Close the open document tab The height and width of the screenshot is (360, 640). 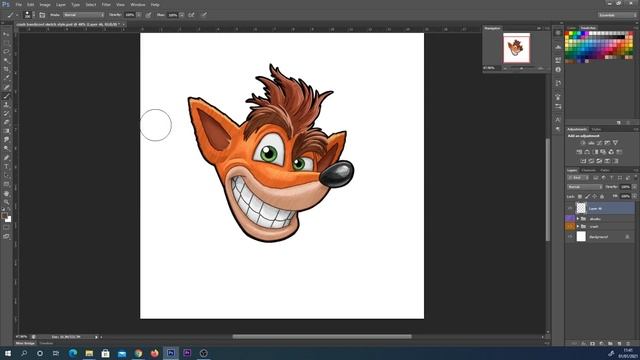(x=124, y=24)
